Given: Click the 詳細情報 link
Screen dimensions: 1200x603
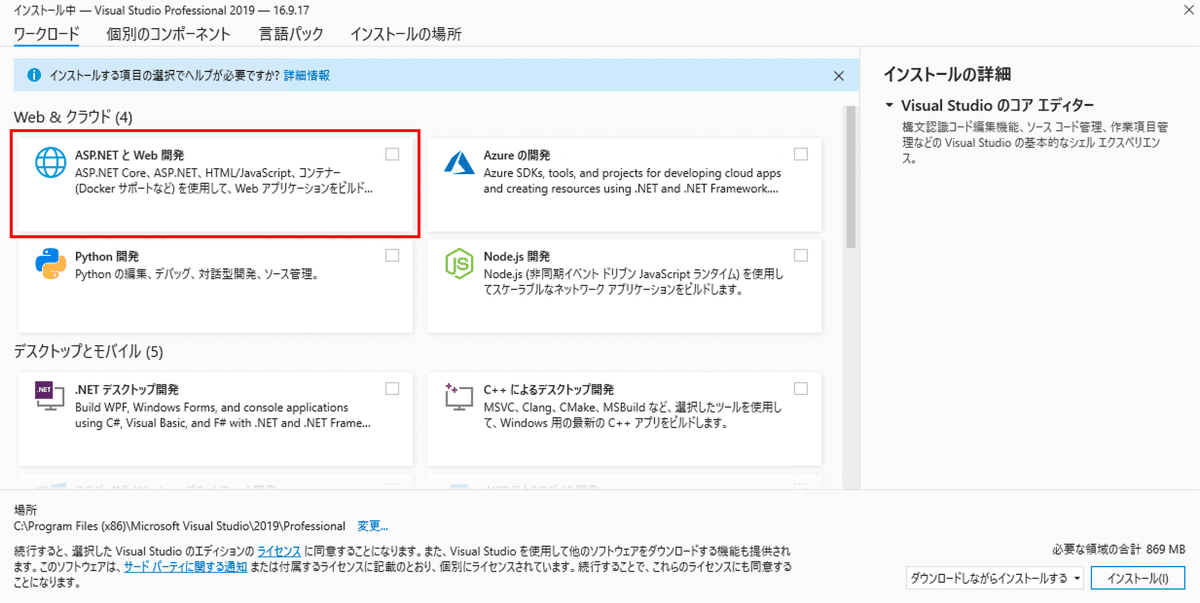Looking at the screenshot, I should click(x=307, y=75).
